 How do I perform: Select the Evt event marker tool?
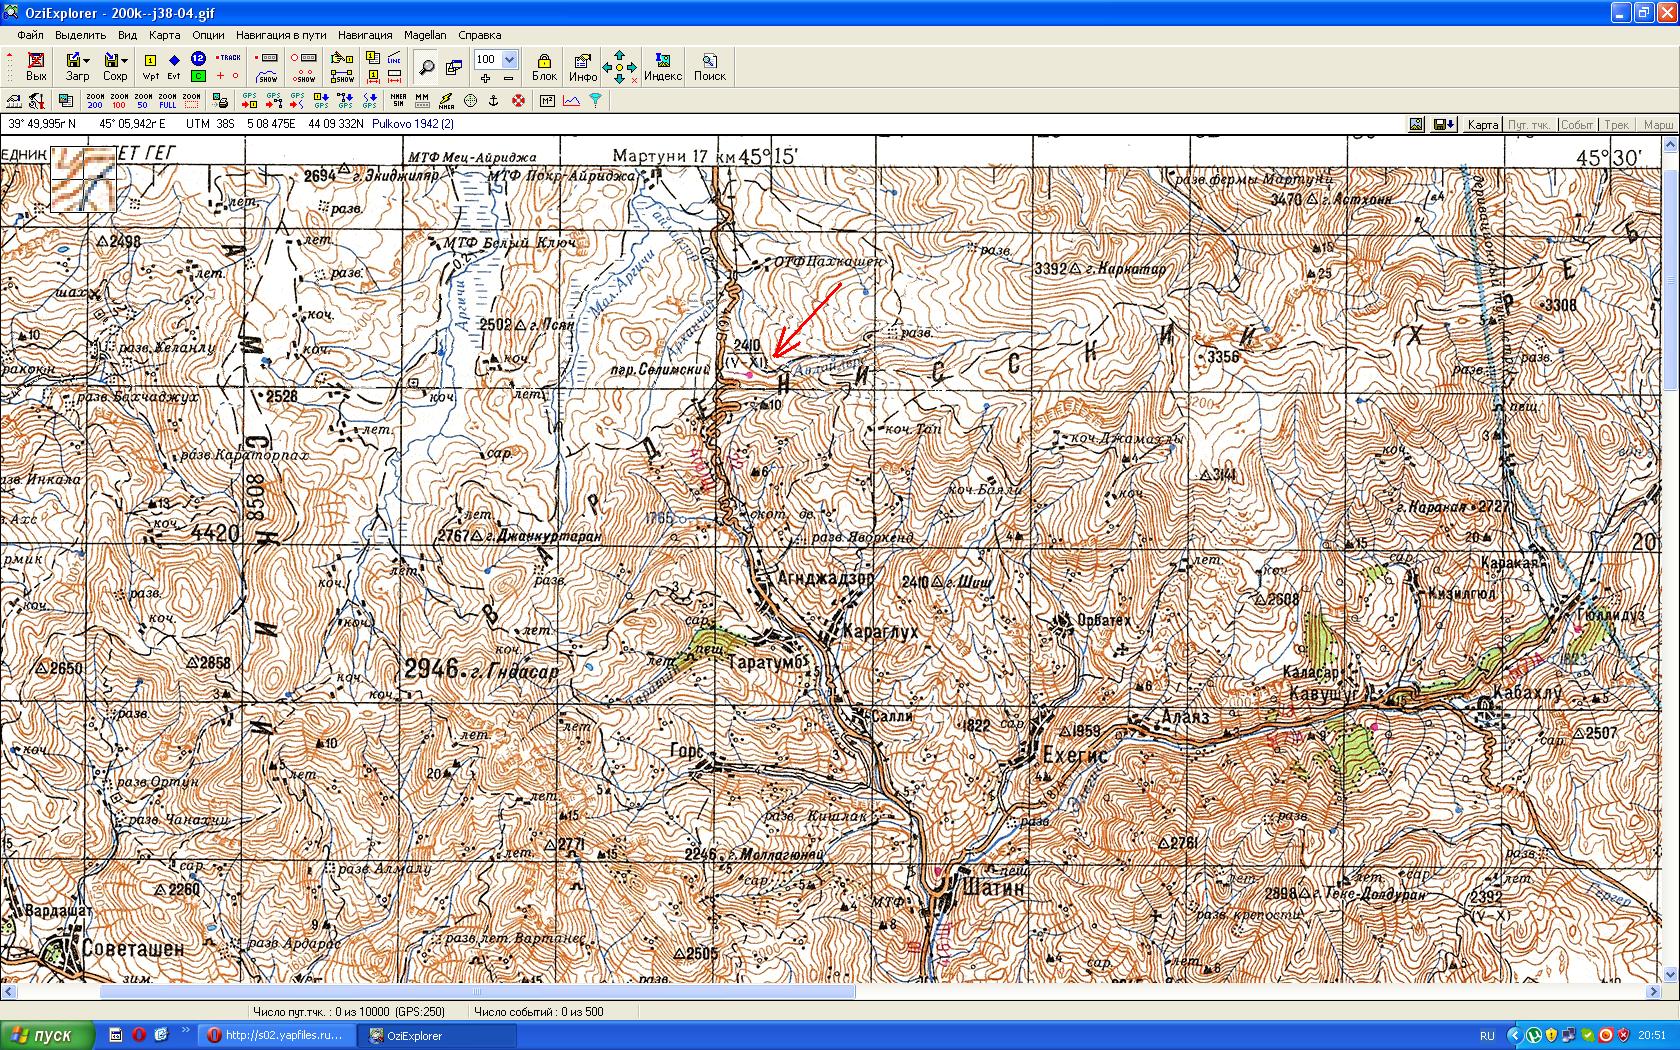[x=174, y=66]
